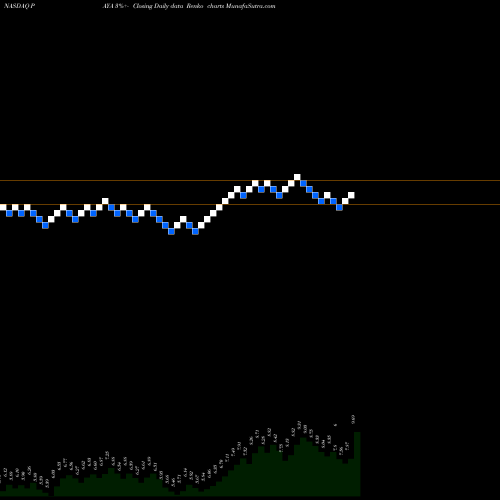Image resolution: width=500 pixels, height=500 pixels.
Task: Click the '9.89' label above last bar
Action: point(353,419)
